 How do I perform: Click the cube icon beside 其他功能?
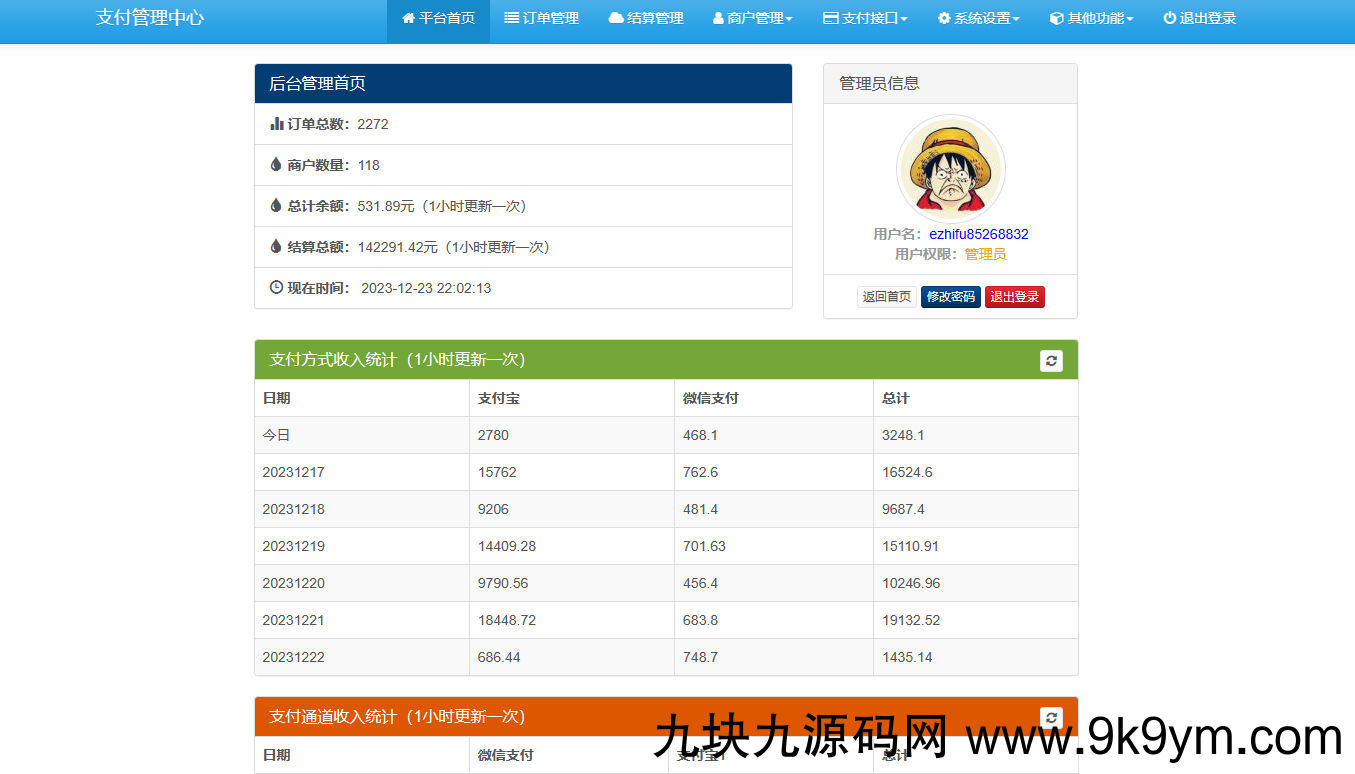point(1056,18)
